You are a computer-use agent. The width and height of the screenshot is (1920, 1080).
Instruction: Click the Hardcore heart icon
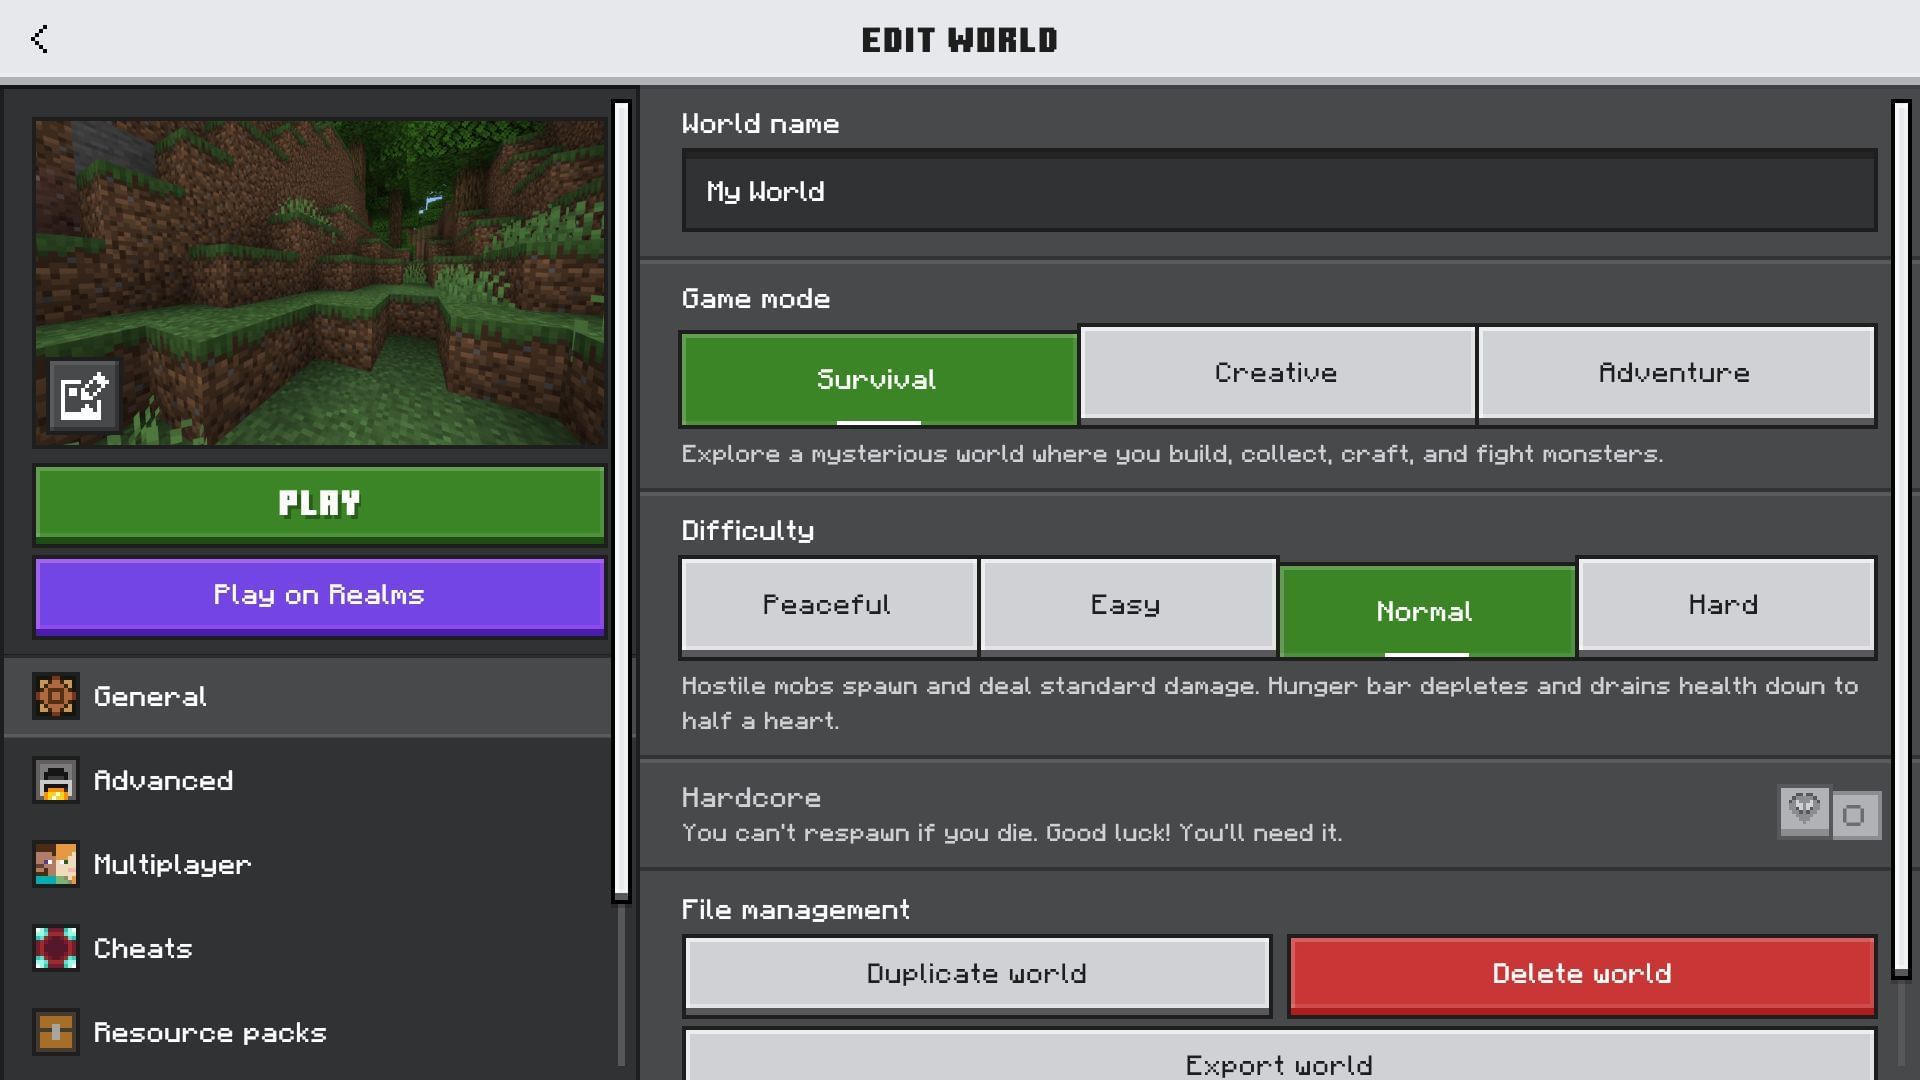[1804, 810]
